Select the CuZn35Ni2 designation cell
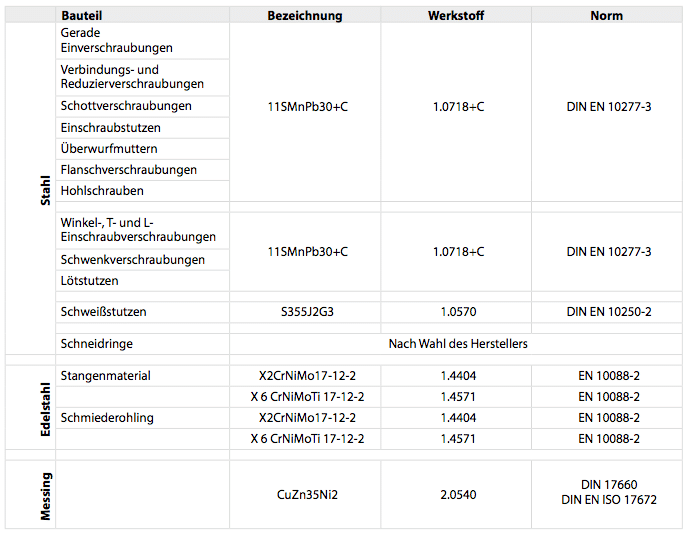Viewport: 688px width, 534px height. click(x=307, y=494)
